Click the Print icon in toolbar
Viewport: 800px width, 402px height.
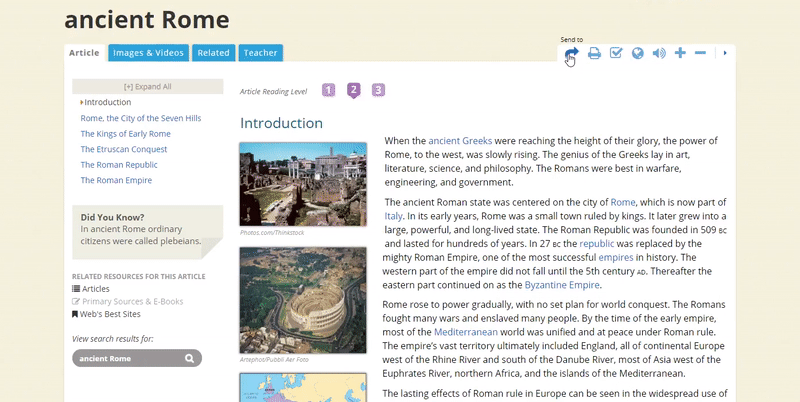594,53
